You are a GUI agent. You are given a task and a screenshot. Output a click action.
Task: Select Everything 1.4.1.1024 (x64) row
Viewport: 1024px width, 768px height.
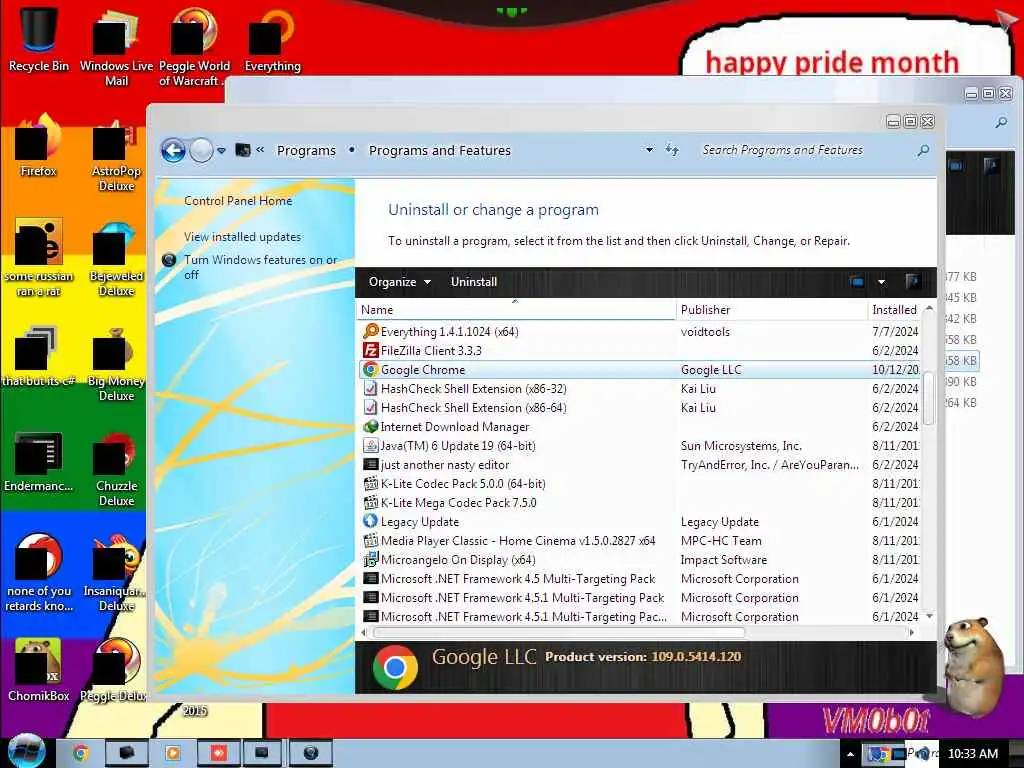coord(640,332)
